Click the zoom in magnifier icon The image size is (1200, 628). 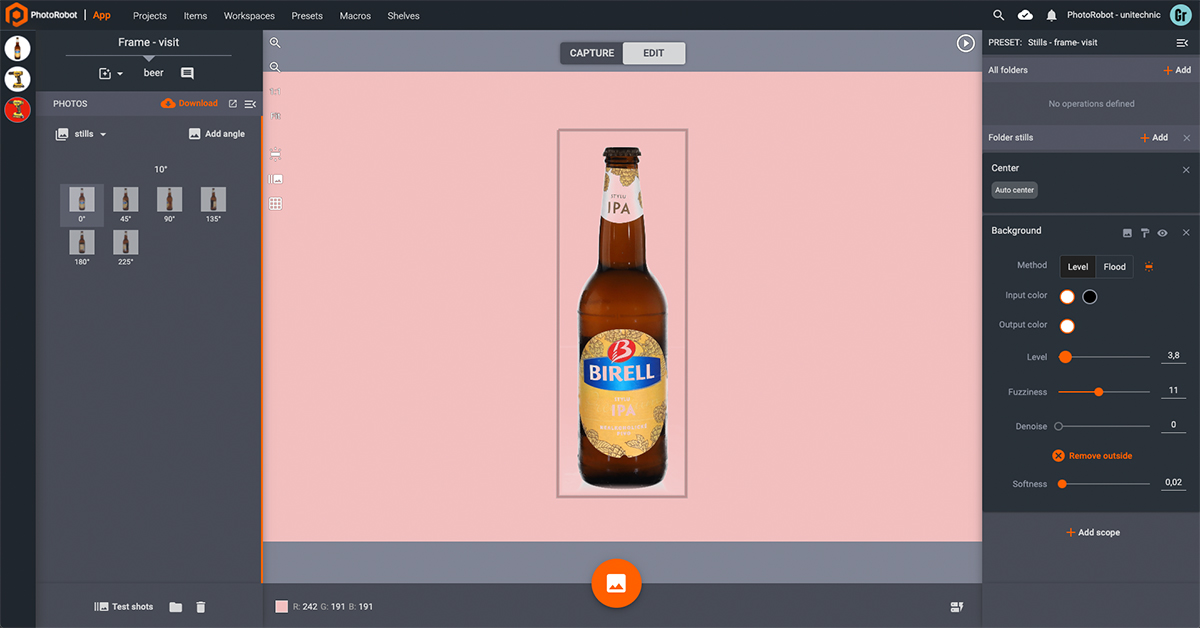(275, 43)
